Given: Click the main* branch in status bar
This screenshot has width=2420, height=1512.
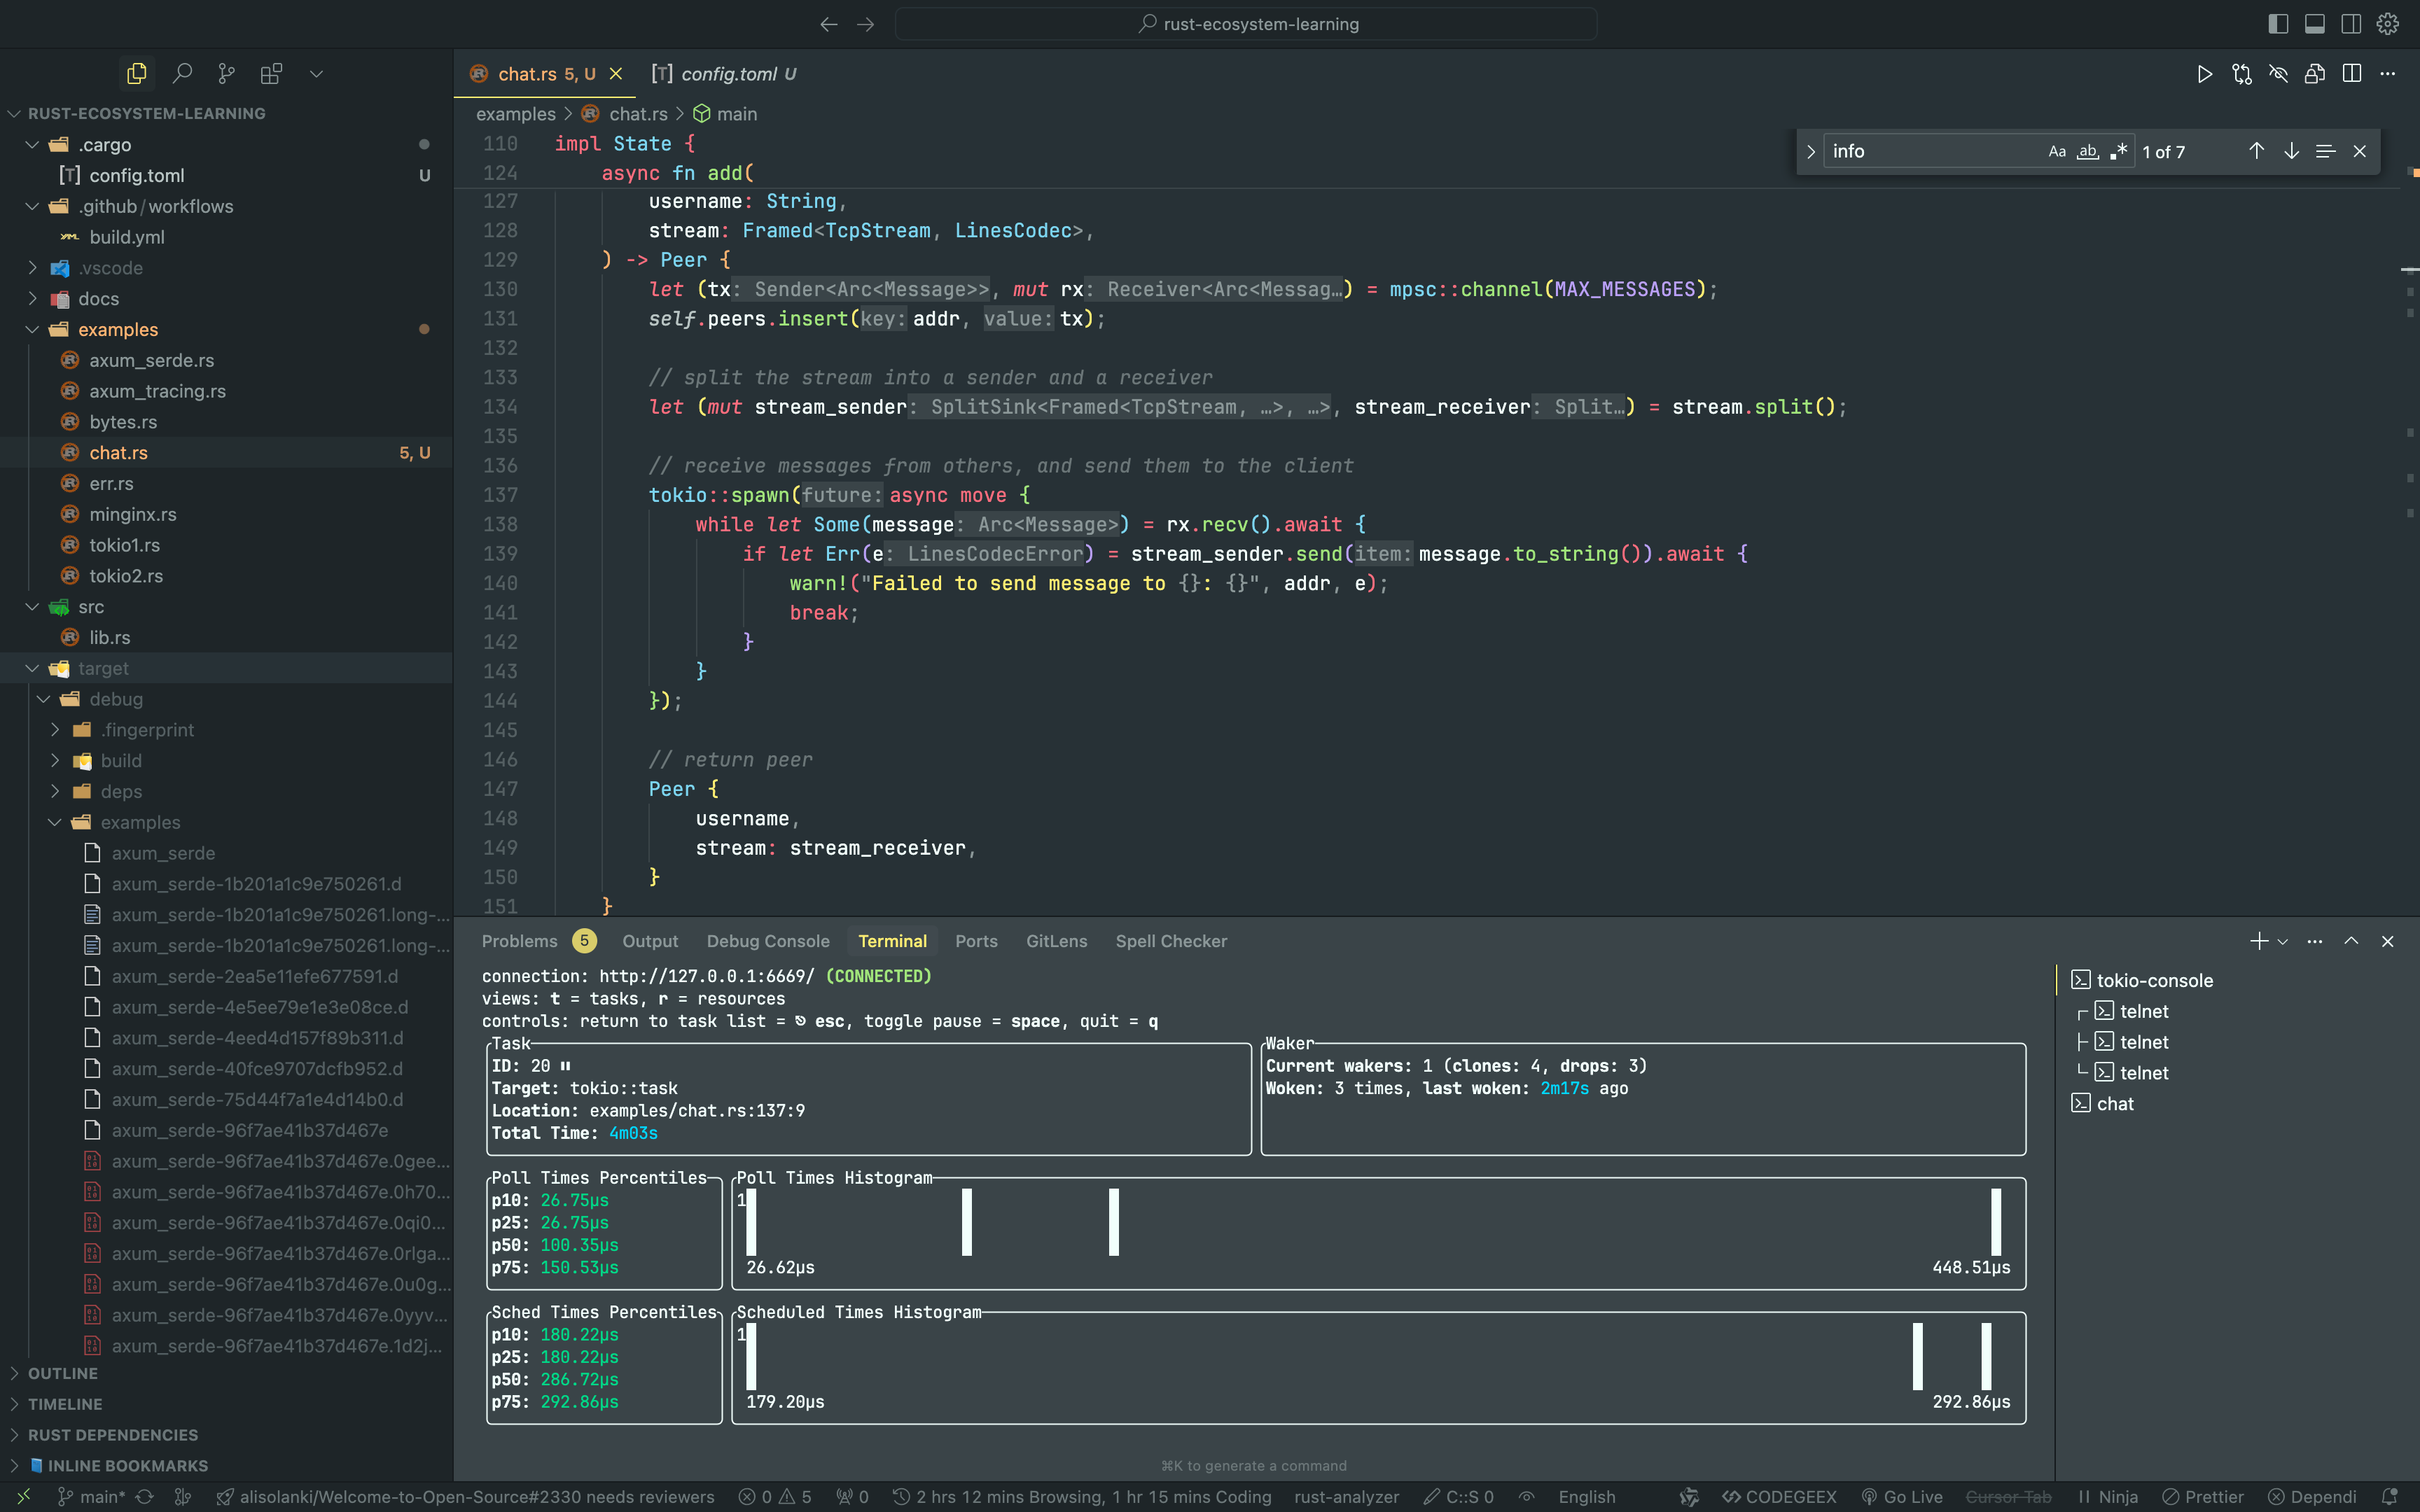Looking at the screenshot, I should click(91, 1497).
